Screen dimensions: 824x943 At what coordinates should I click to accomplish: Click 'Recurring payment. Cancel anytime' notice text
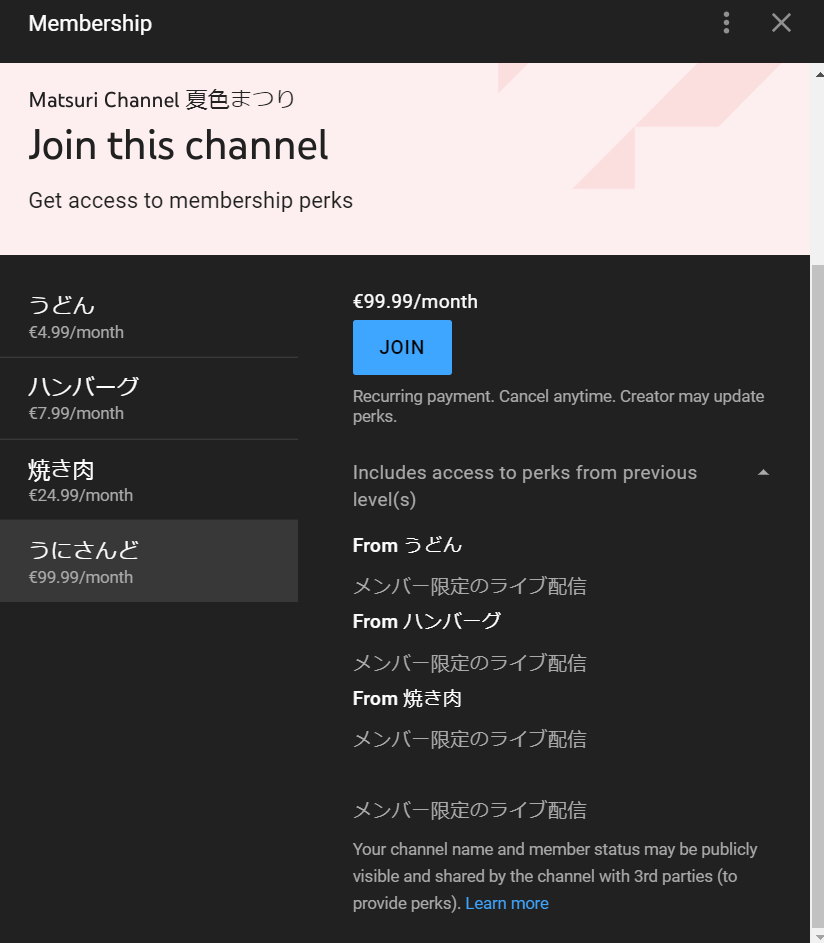pyautogui.click(x=558, y=406)
